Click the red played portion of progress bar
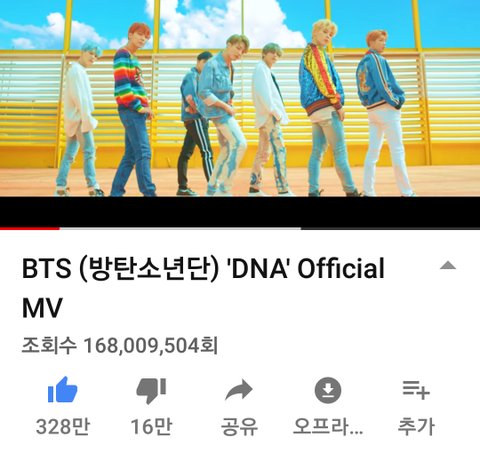This screenshot has height=453, width=480. 30,228
